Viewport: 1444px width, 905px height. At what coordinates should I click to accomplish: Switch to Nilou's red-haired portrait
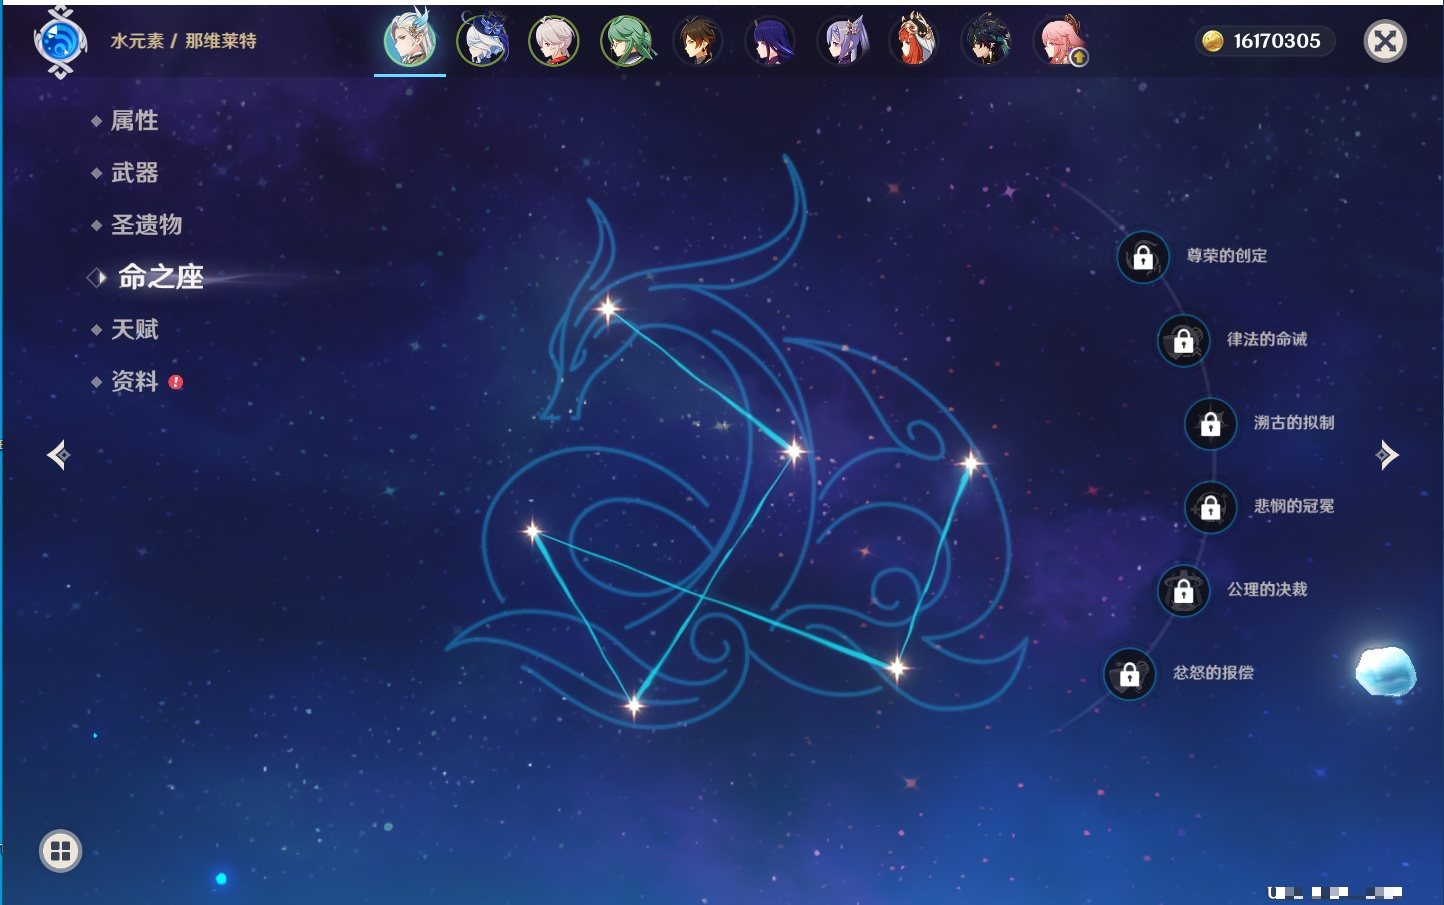914,41
